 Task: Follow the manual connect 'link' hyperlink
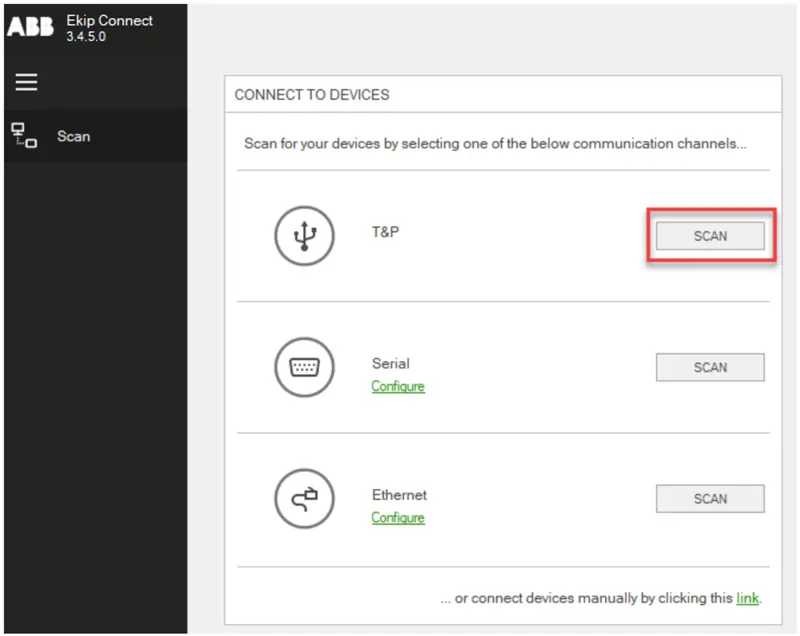(x=747, y=598)
